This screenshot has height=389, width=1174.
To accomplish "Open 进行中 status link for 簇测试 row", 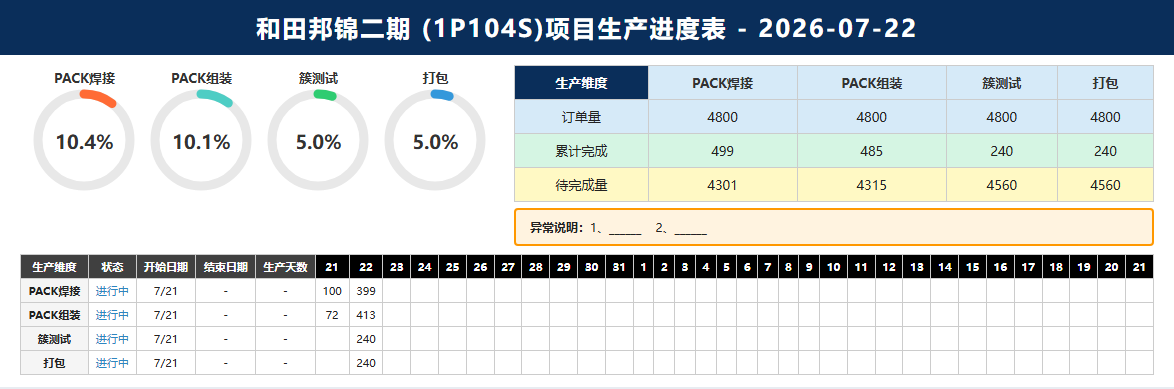I will [x=112, y=339].
